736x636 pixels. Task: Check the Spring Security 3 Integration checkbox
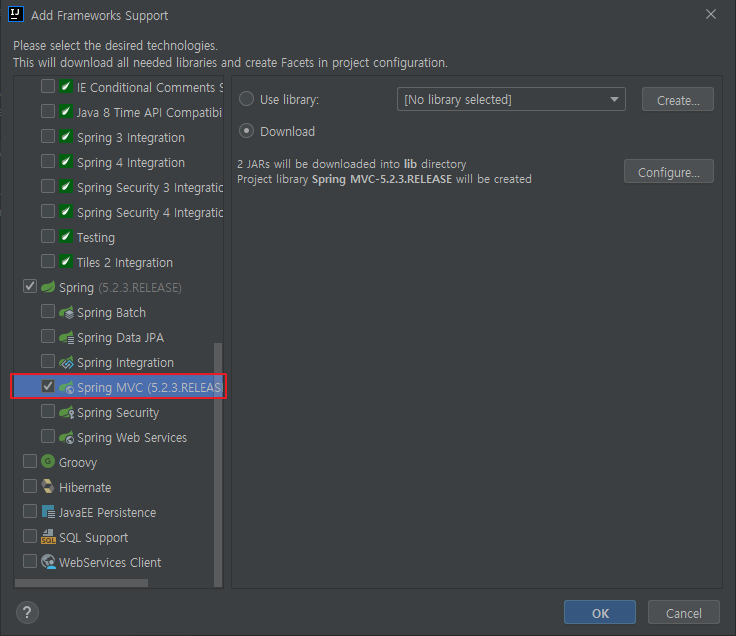pos(48,186)
